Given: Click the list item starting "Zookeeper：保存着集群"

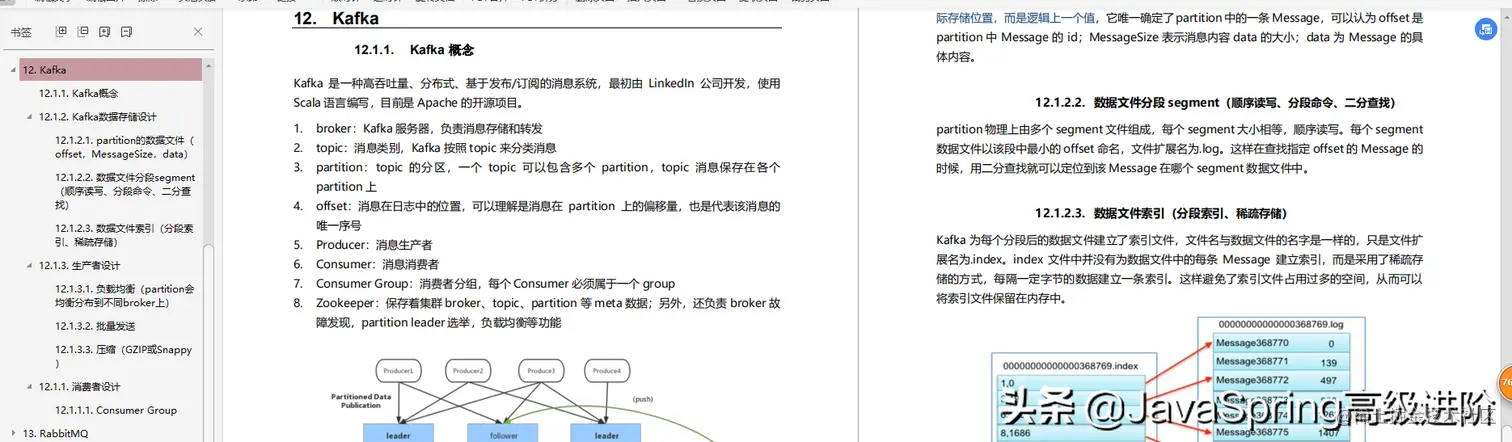Looking at the screenshot, I should (548, 312).
